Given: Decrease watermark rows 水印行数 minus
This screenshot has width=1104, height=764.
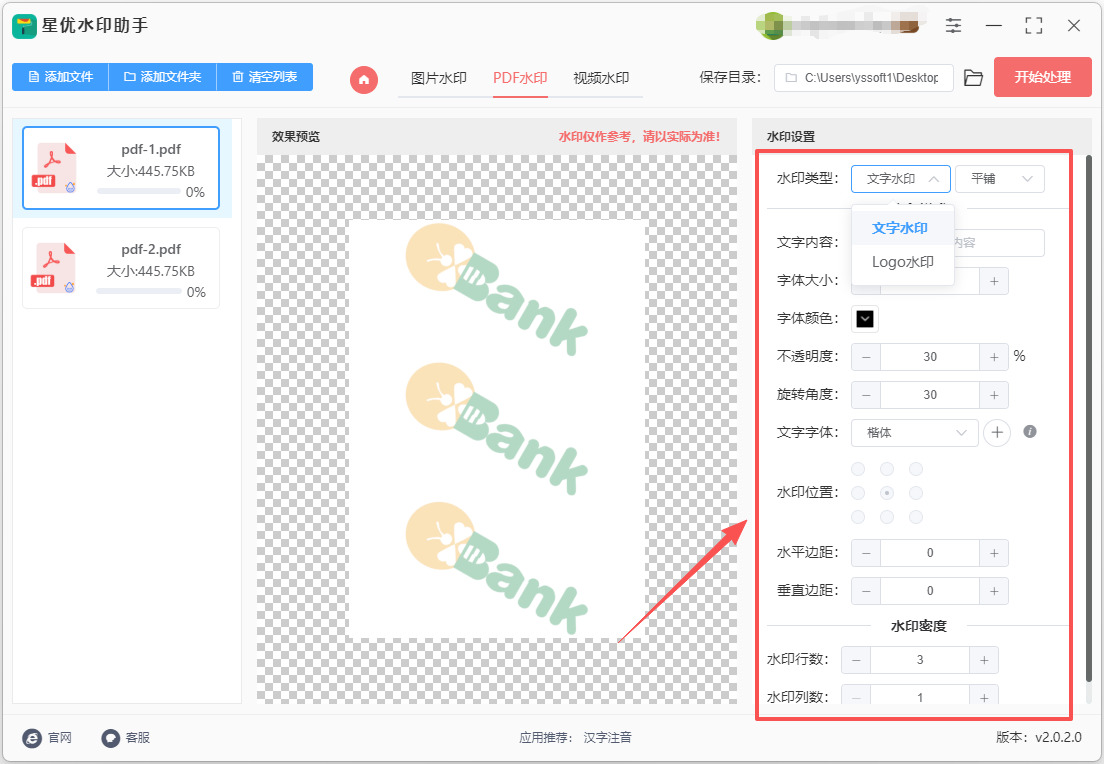Looking at the screenshot, I should [856, 660].
